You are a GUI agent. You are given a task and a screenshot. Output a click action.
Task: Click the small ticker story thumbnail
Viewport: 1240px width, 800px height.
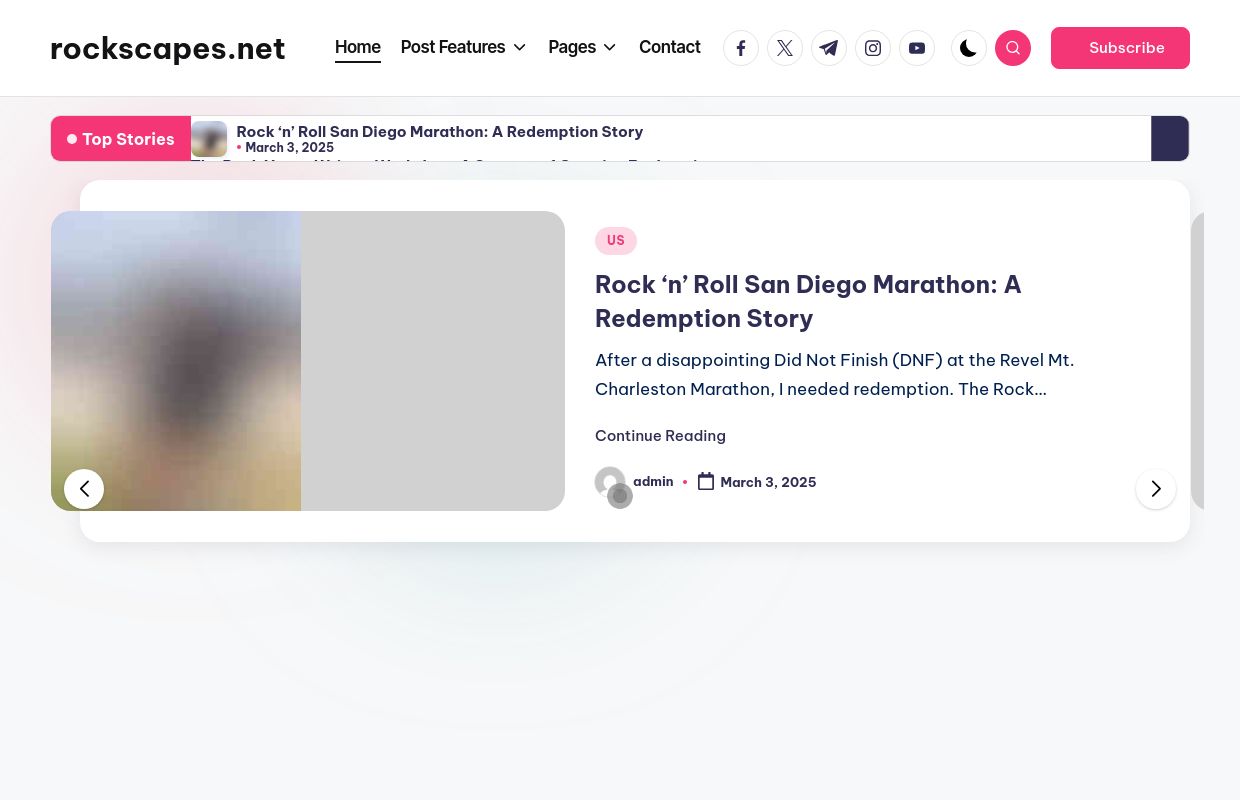coord(209,139)
